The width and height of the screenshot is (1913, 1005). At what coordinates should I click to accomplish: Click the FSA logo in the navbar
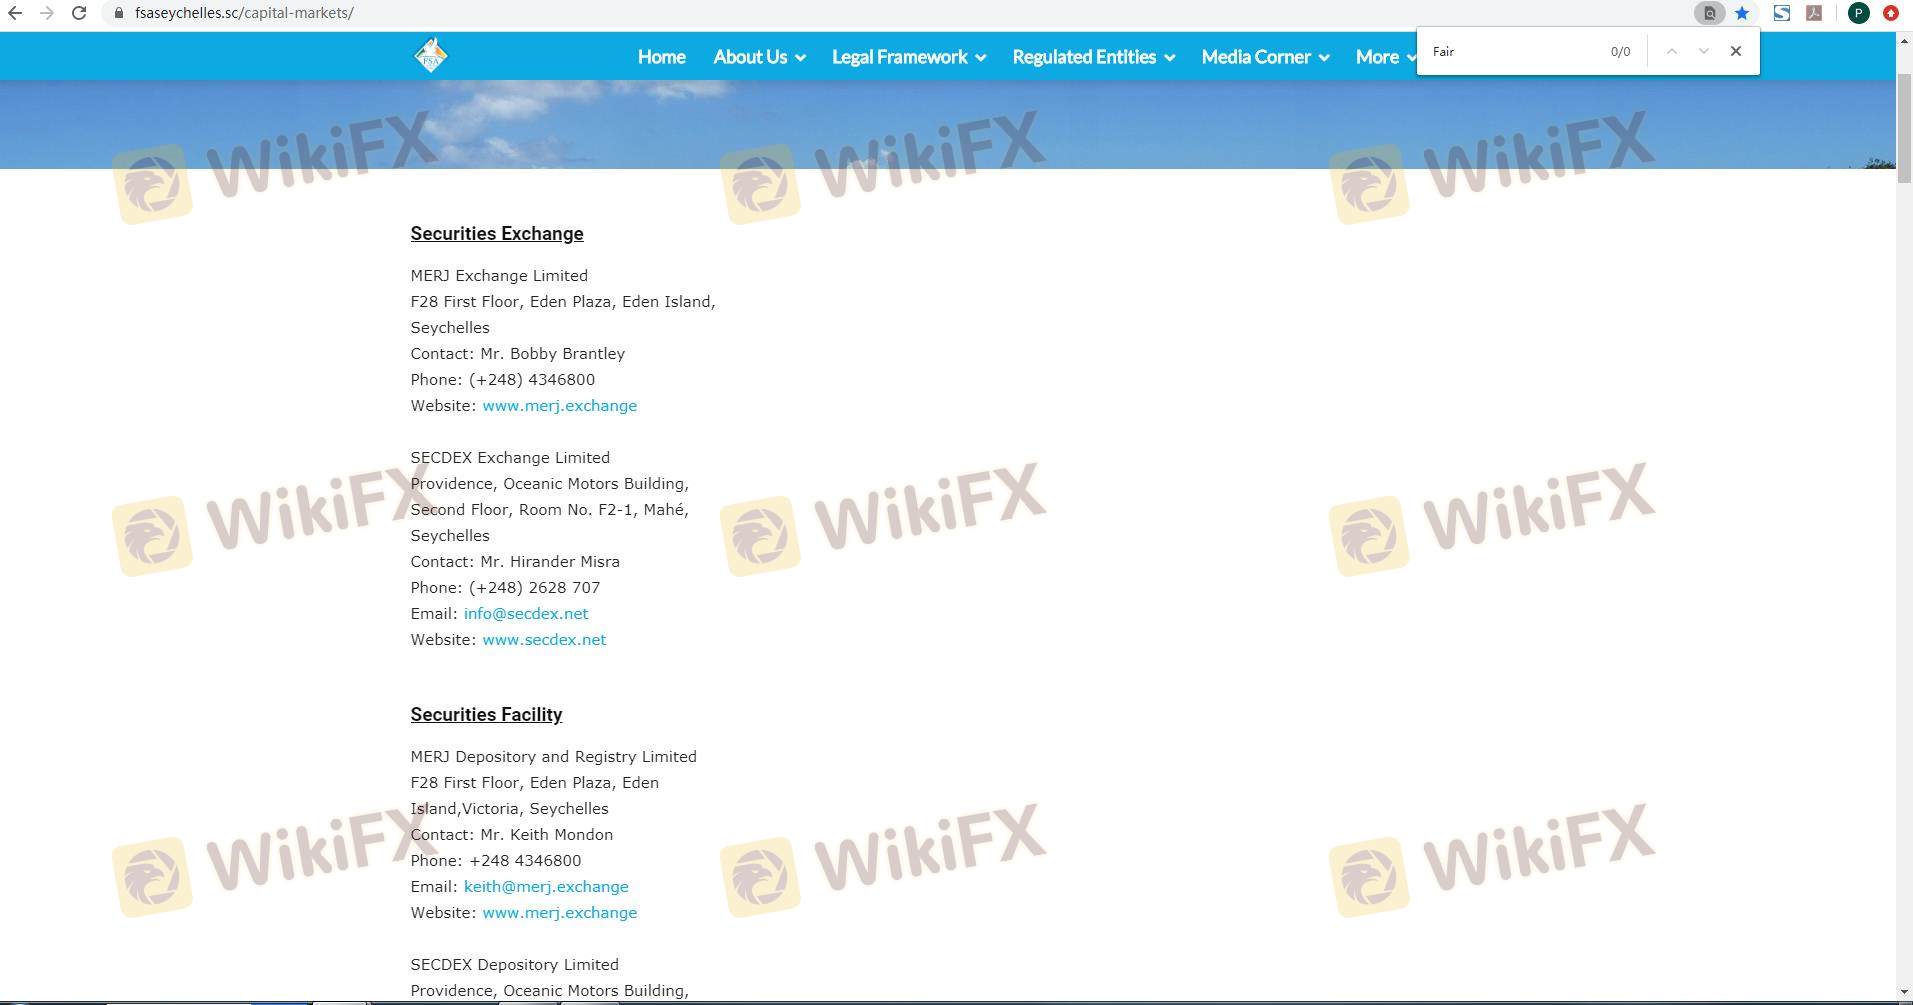(x=431, y=56)
